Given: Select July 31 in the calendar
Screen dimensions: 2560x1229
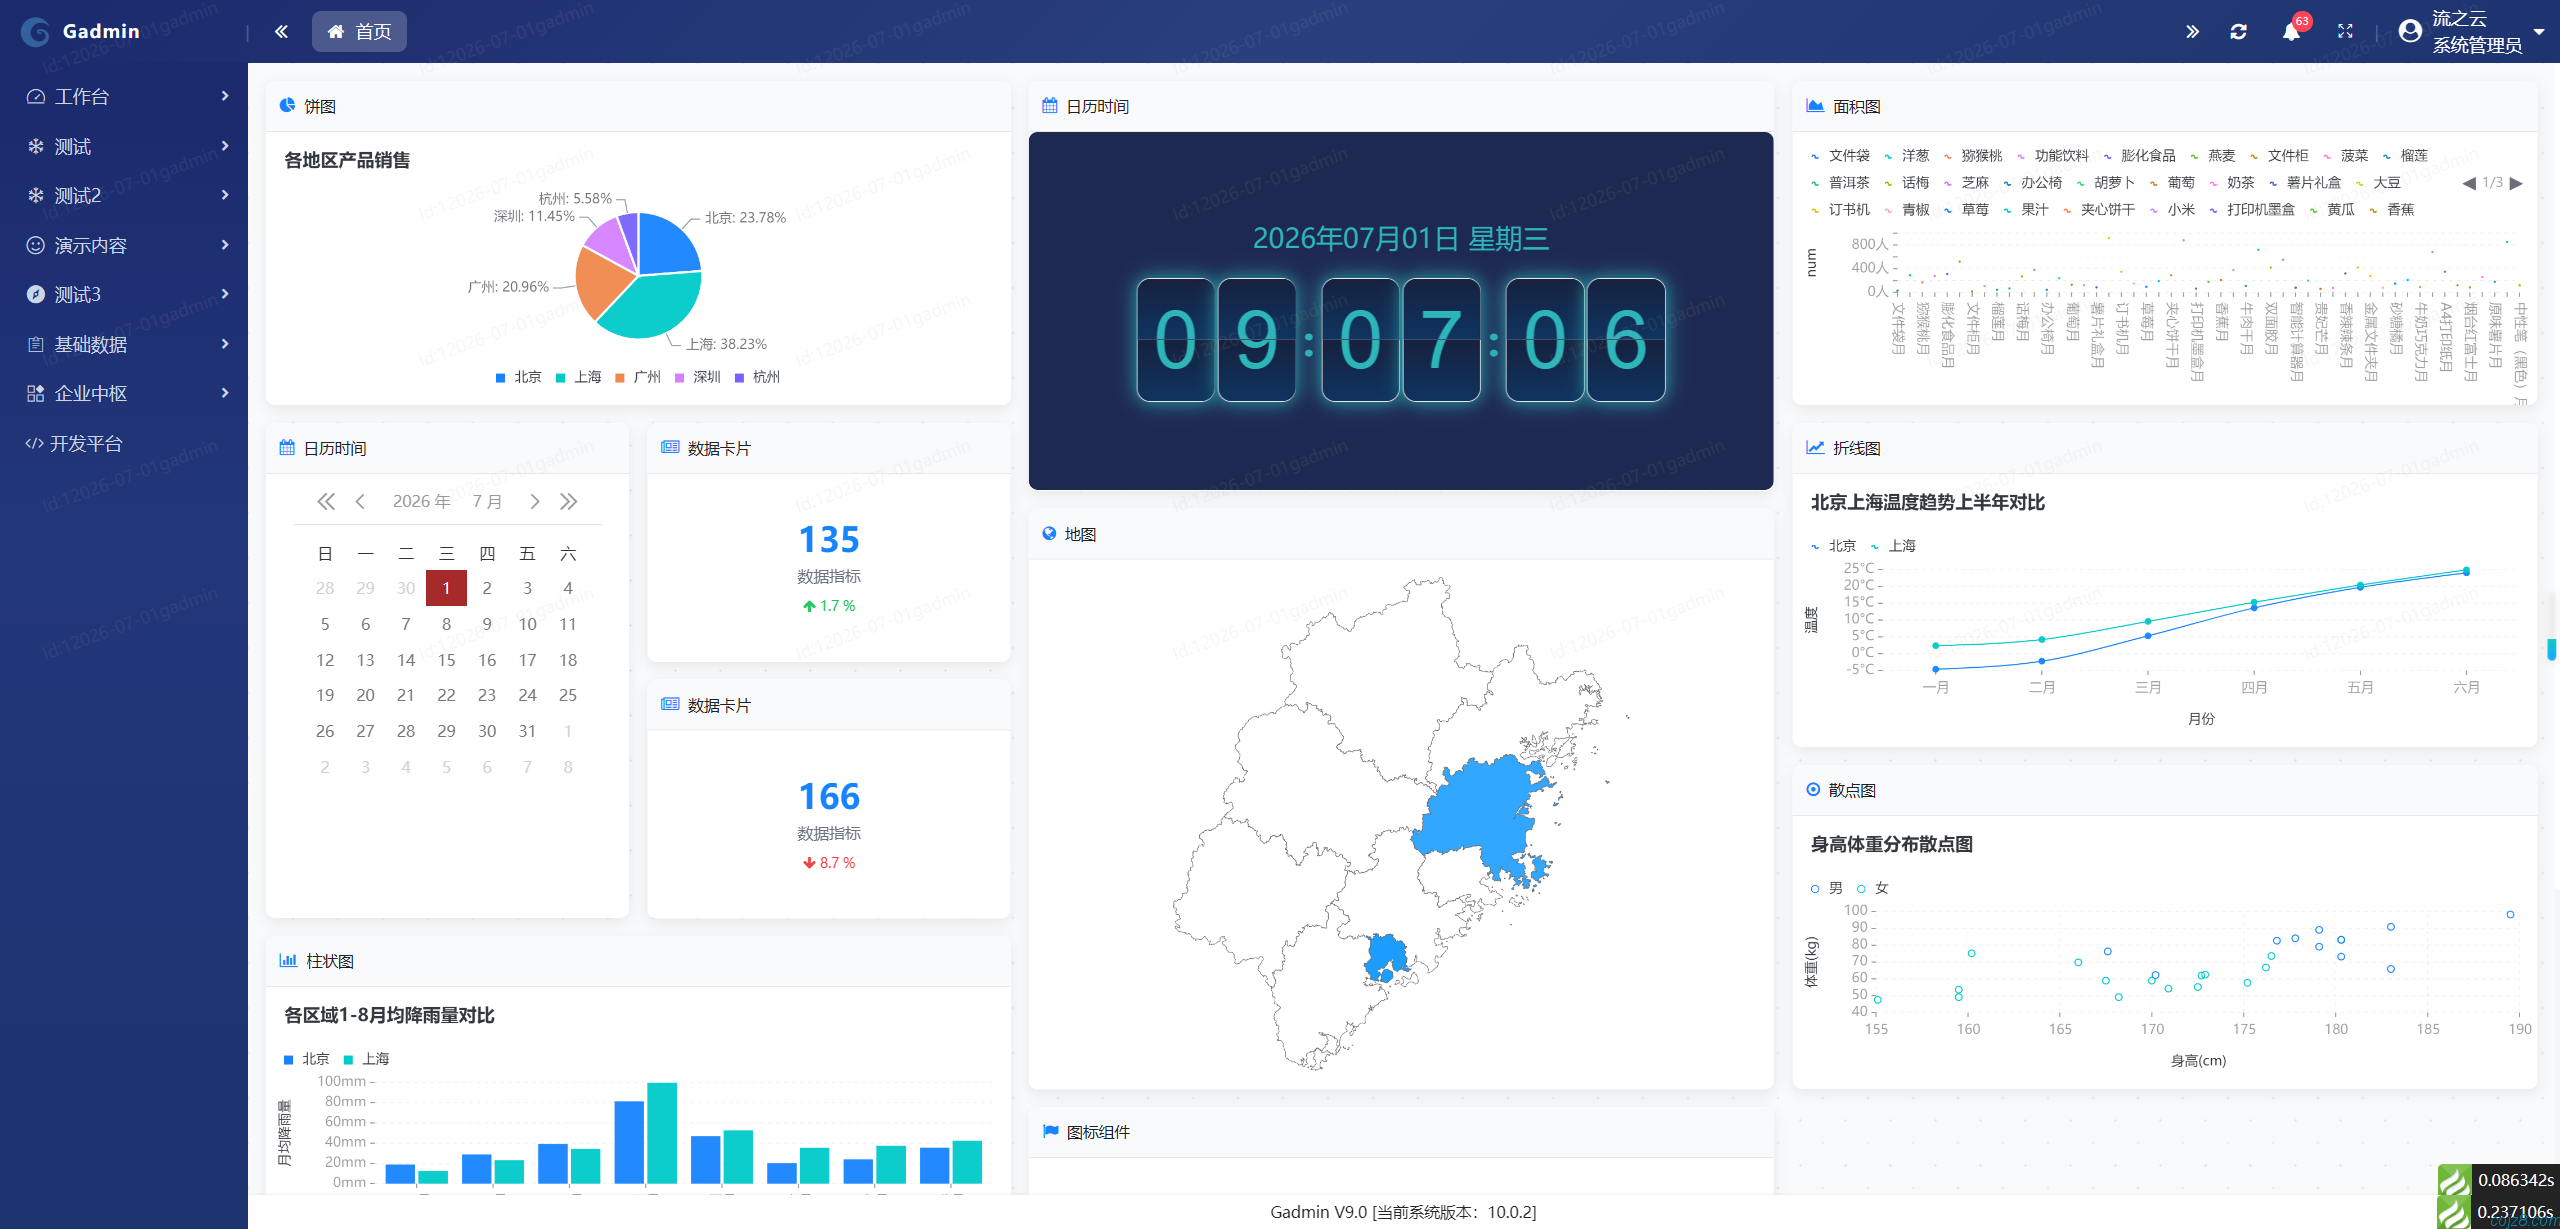Looking at the screenshot, I should tap(527, 731).
